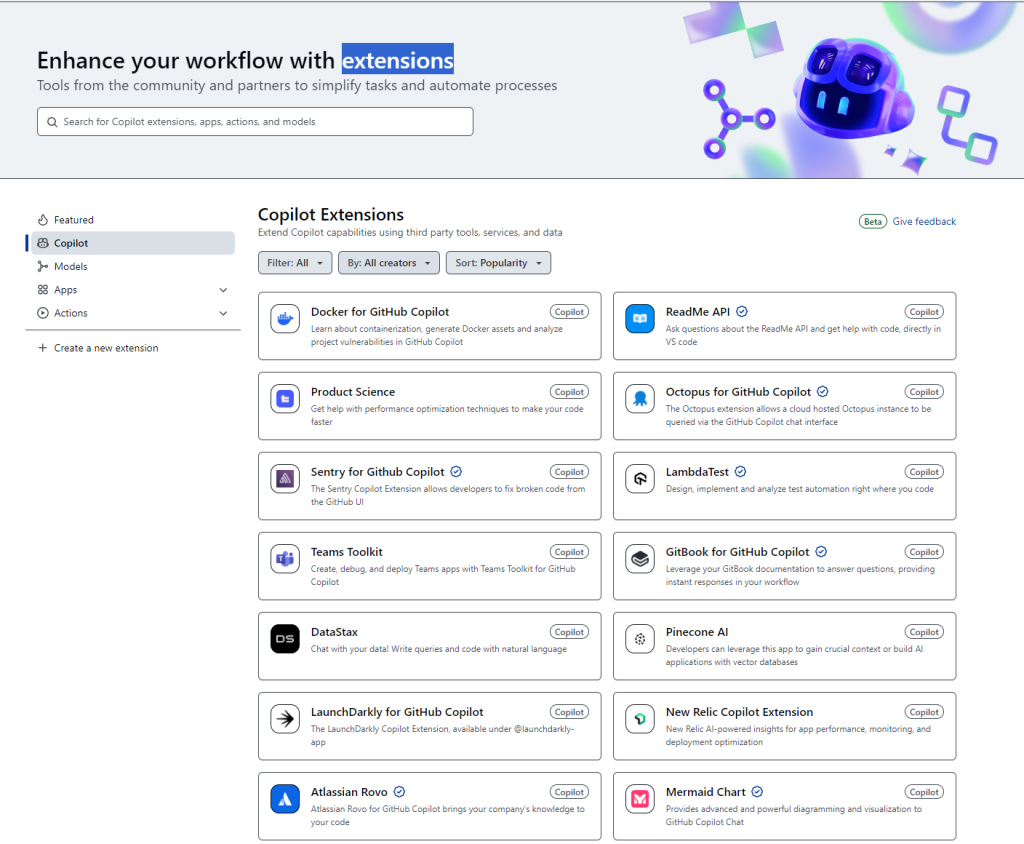Click the LaunchDarkly arrow icon

tap(285, 719)
